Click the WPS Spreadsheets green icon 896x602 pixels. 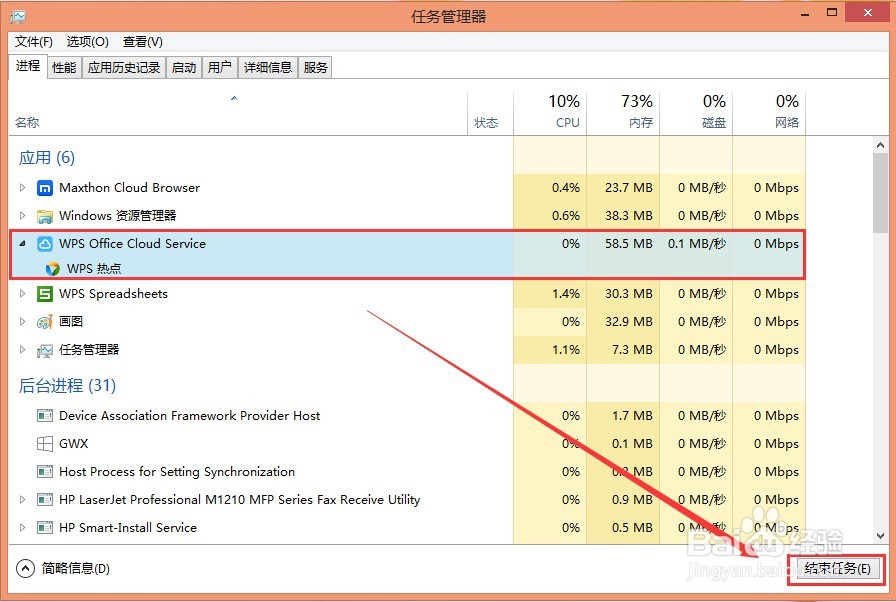coord(45,294)
